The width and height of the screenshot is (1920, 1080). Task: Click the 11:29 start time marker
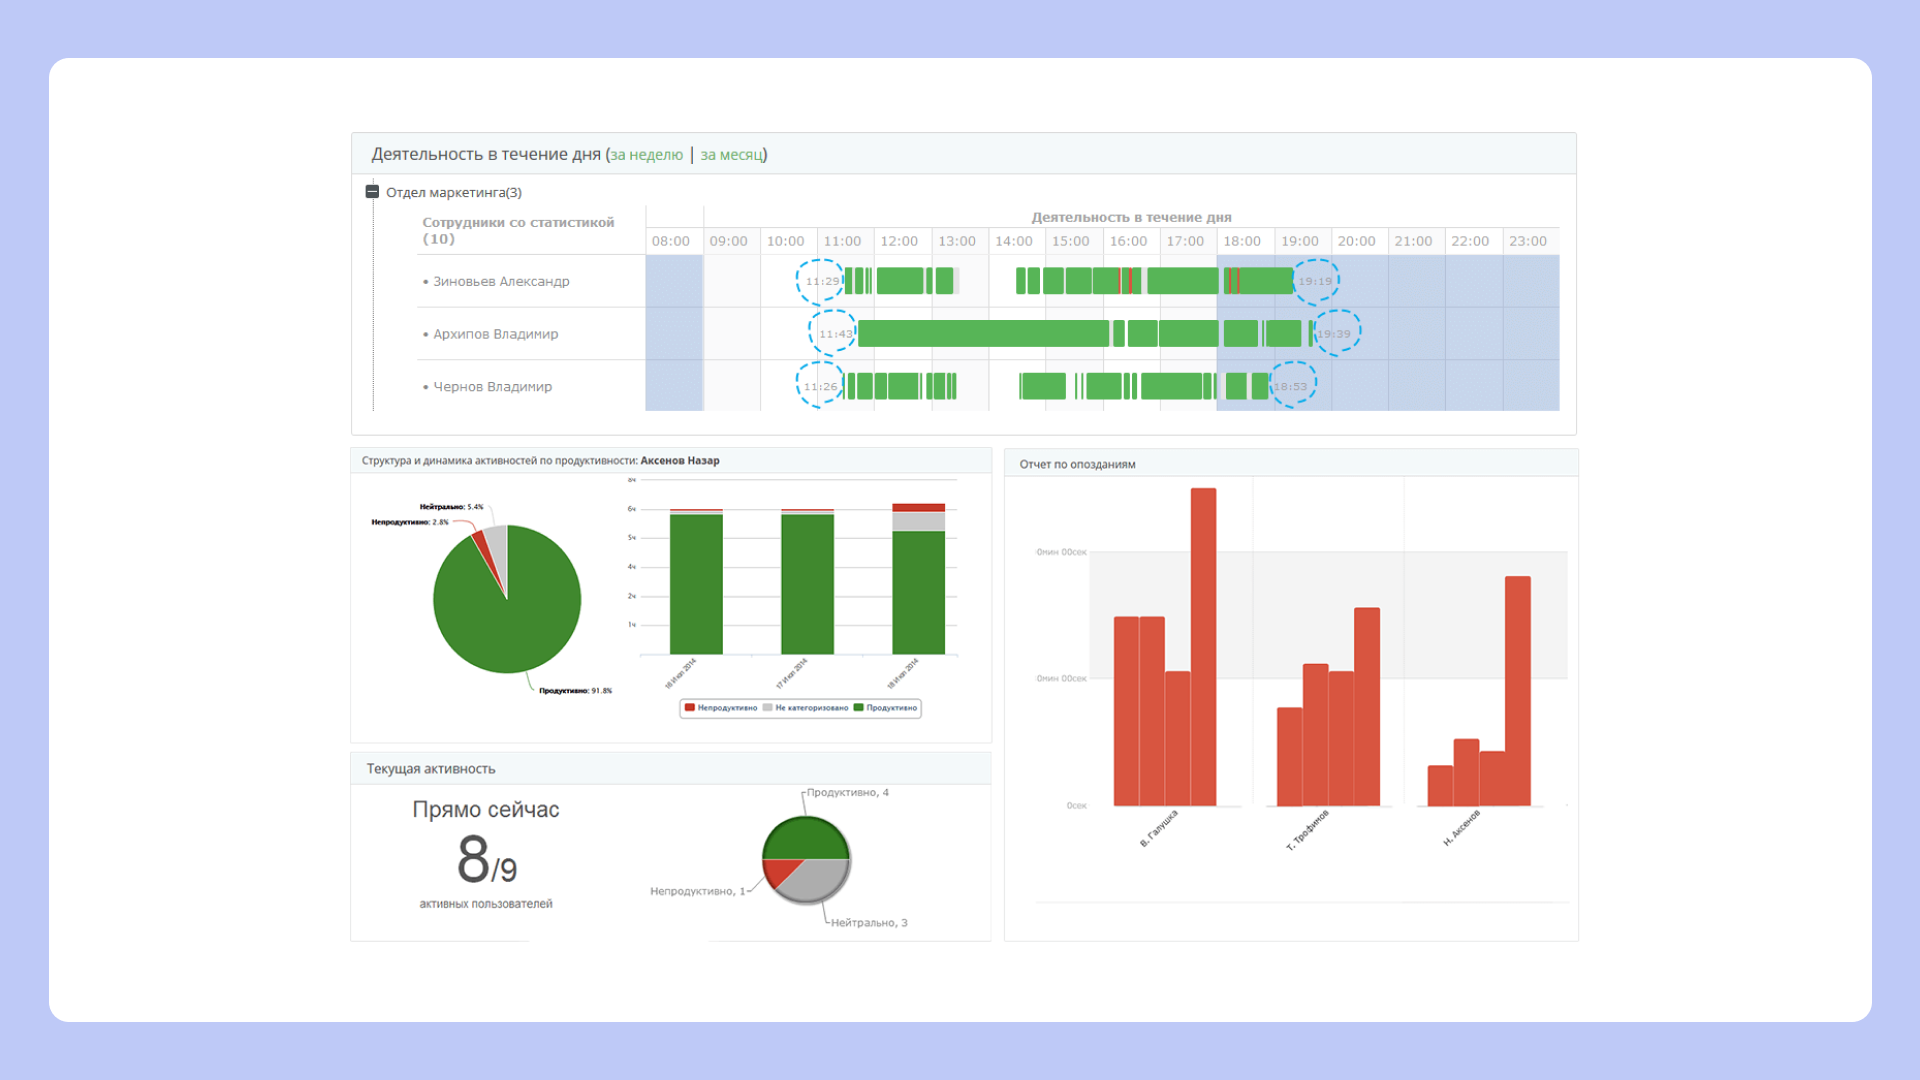821,282
